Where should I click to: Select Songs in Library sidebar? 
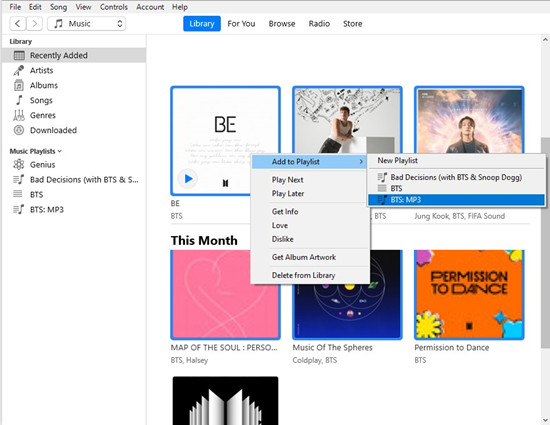tap(74, 100)
